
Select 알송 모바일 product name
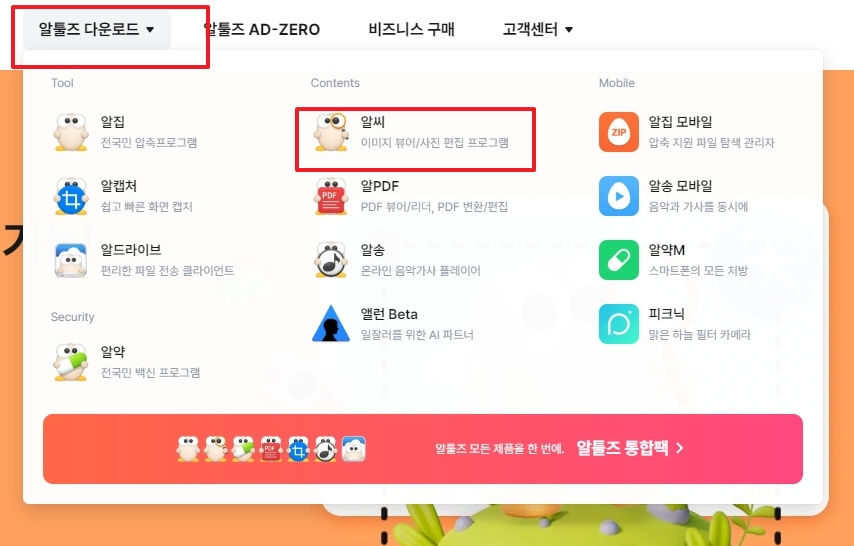[x=680, y=186]
